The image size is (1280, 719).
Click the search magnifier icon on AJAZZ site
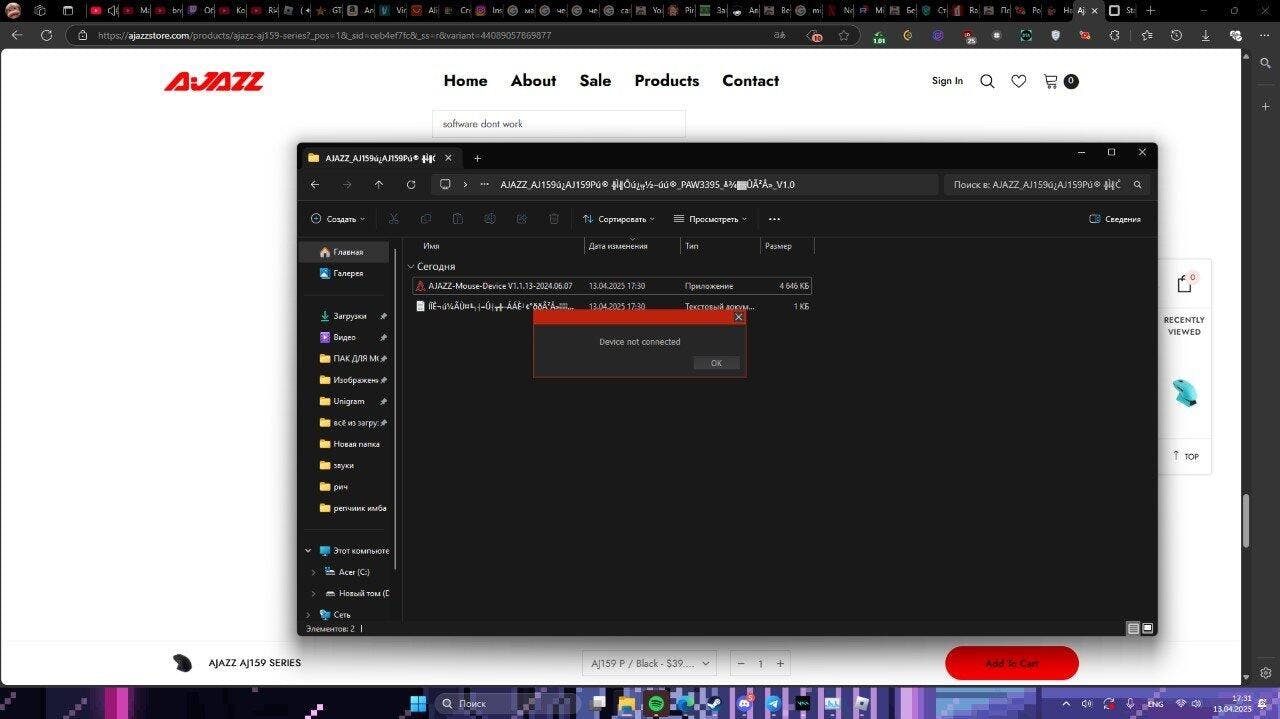[x=987, y=81]
